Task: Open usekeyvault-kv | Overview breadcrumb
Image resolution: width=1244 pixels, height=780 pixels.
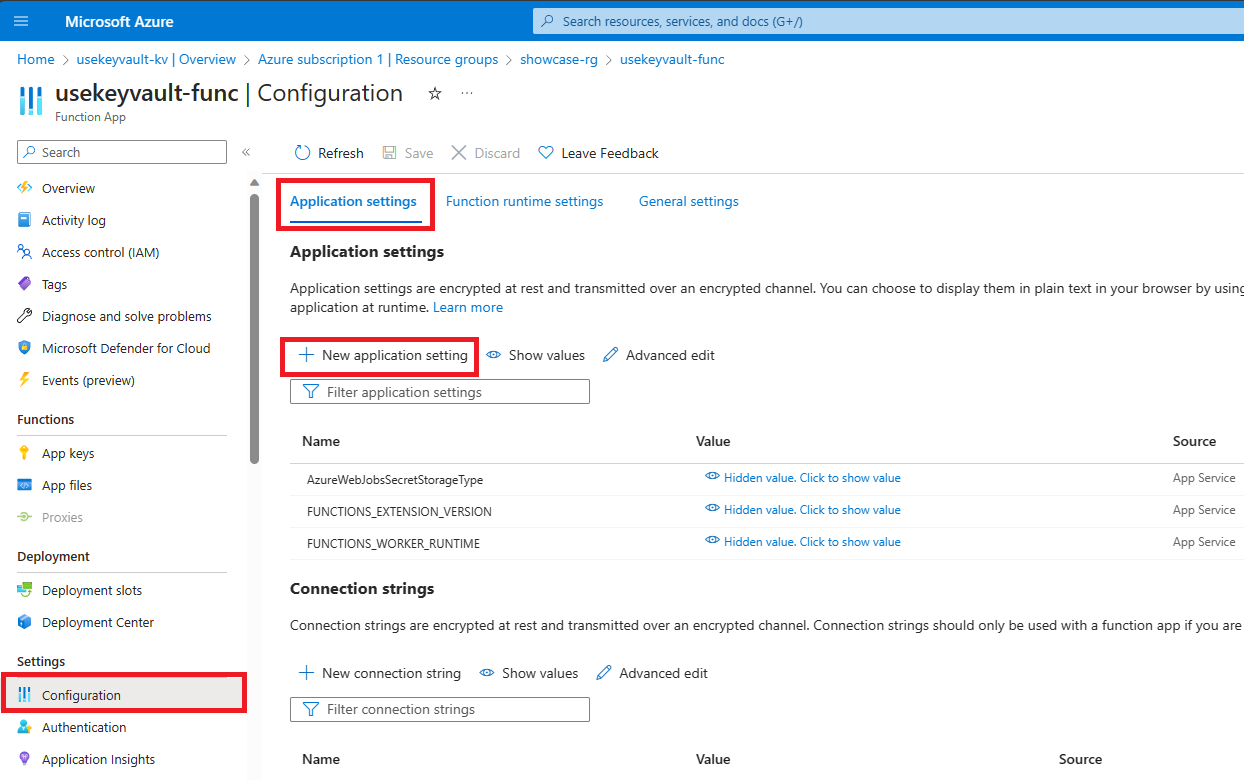Action: coord(156,59)
